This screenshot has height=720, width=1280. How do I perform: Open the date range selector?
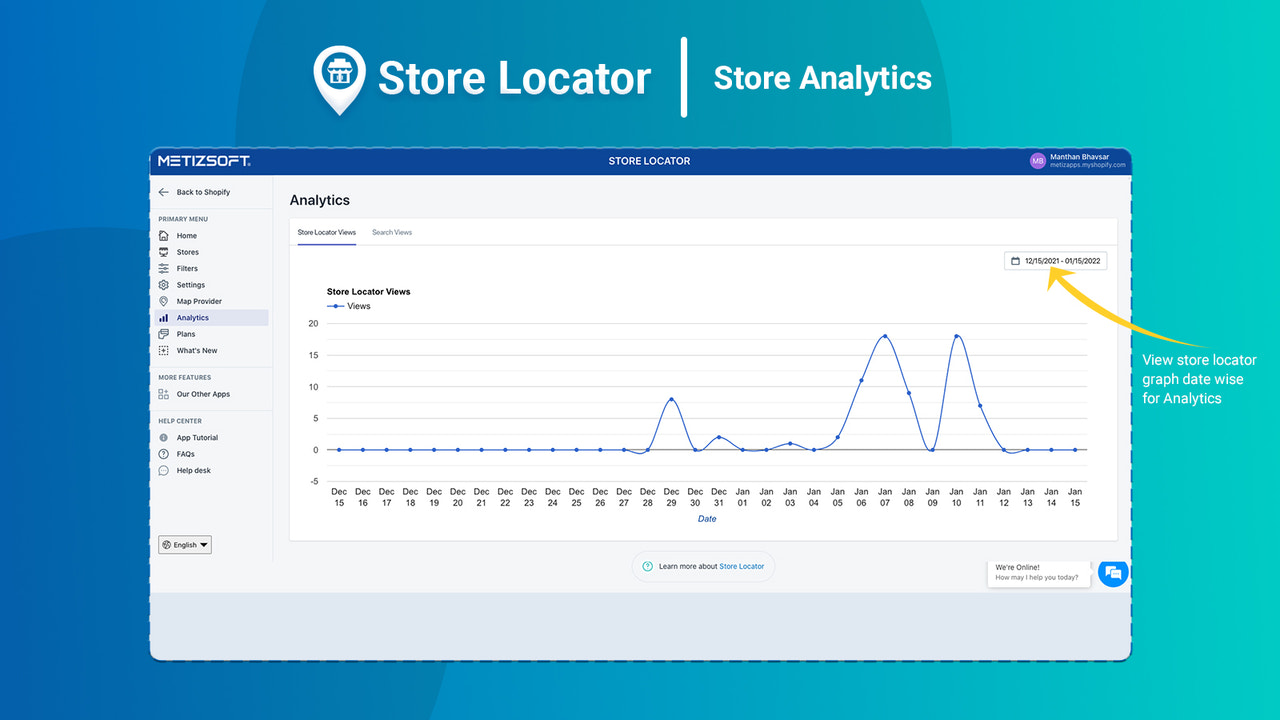click(1055, 260)
